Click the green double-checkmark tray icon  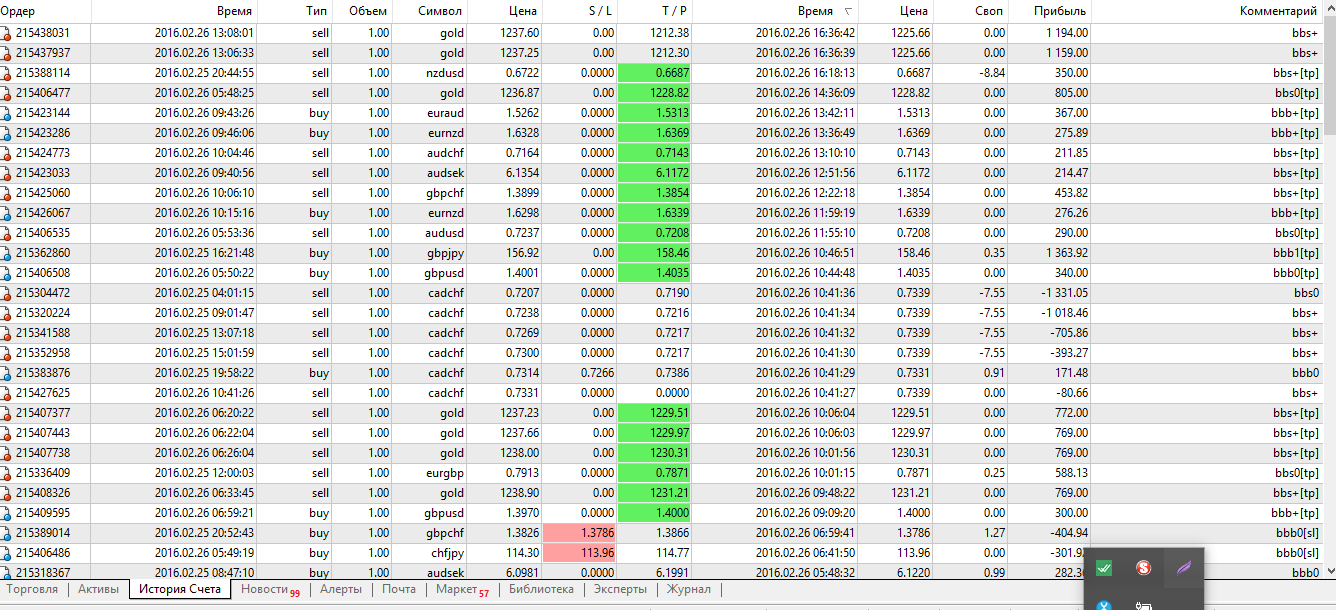[1104, 568]
